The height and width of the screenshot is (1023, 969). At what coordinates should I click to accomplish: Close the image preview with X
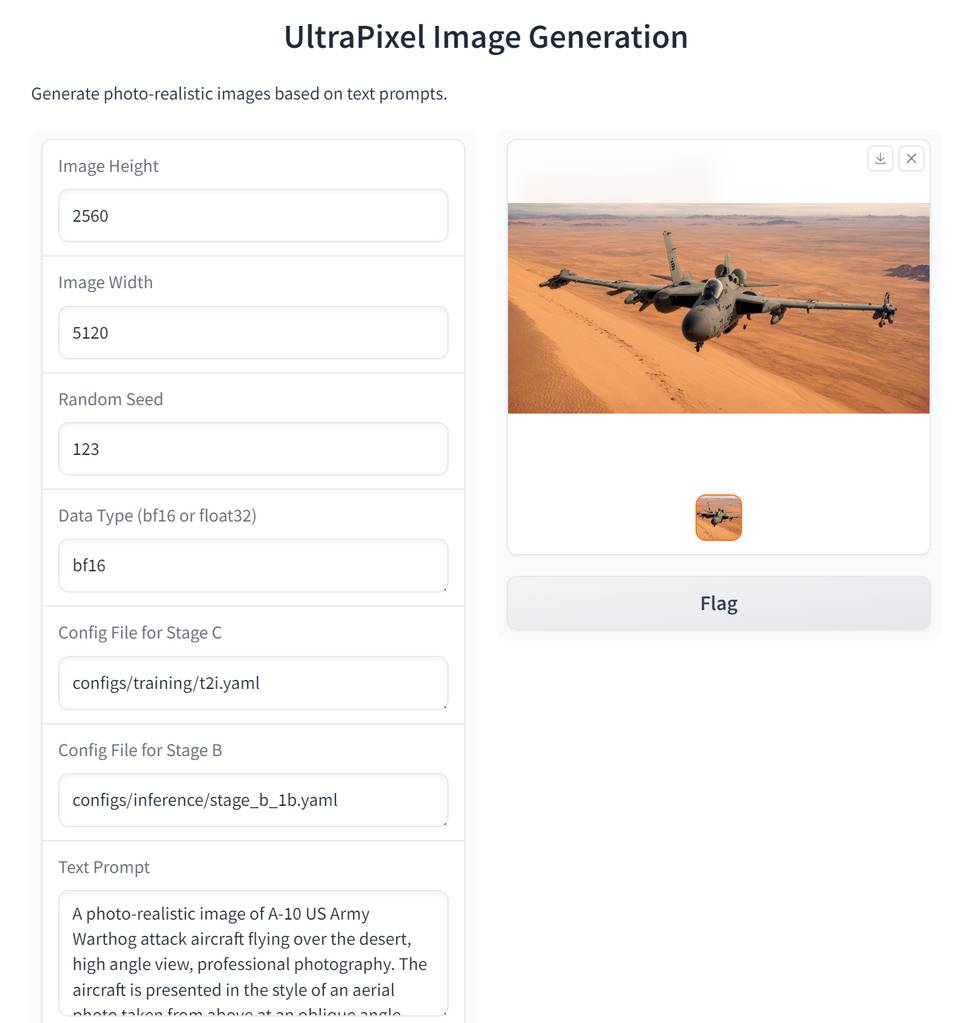[911, 158]
